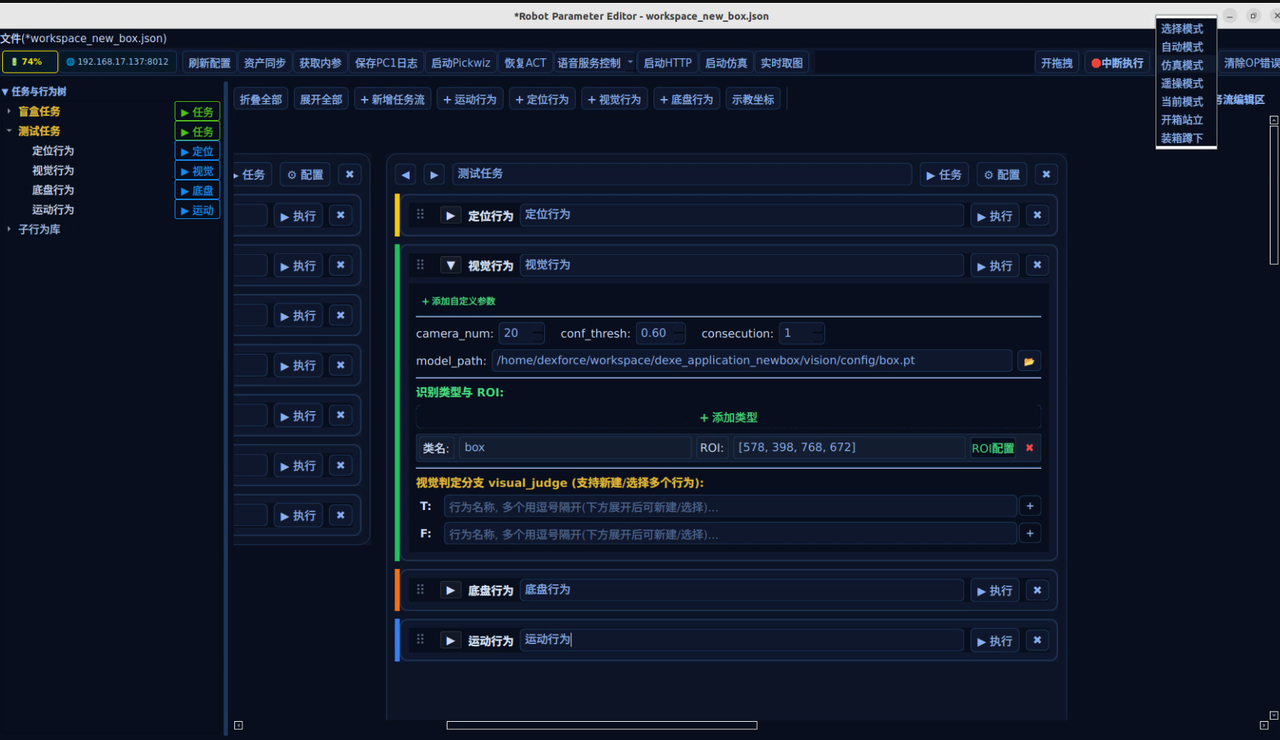The height and width of the screenshot is (740, 1280).
Task: Click the + 底盘行为 add button
Action: click(687, 100)
